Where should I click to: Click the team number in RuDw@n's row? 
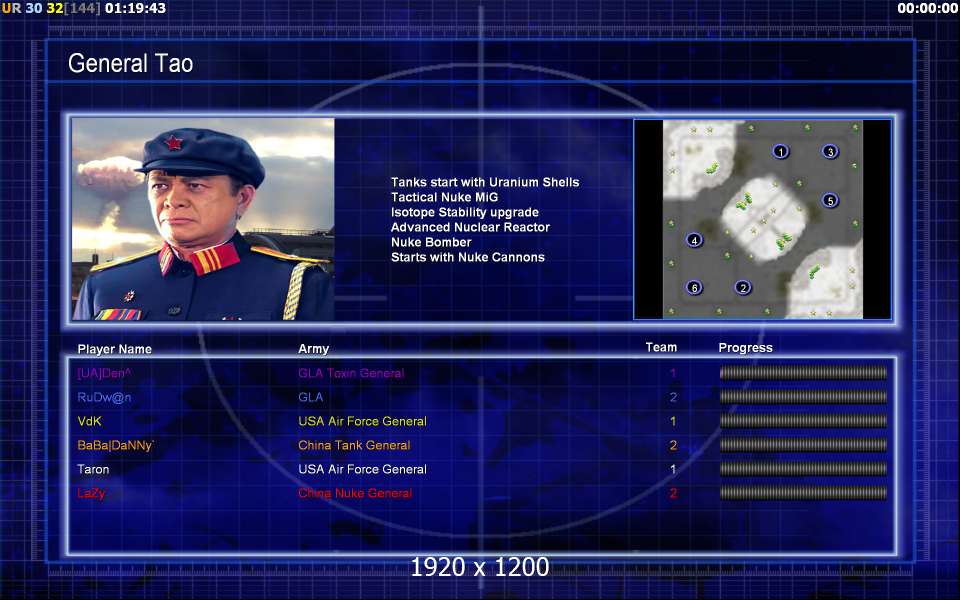(673, 397)
